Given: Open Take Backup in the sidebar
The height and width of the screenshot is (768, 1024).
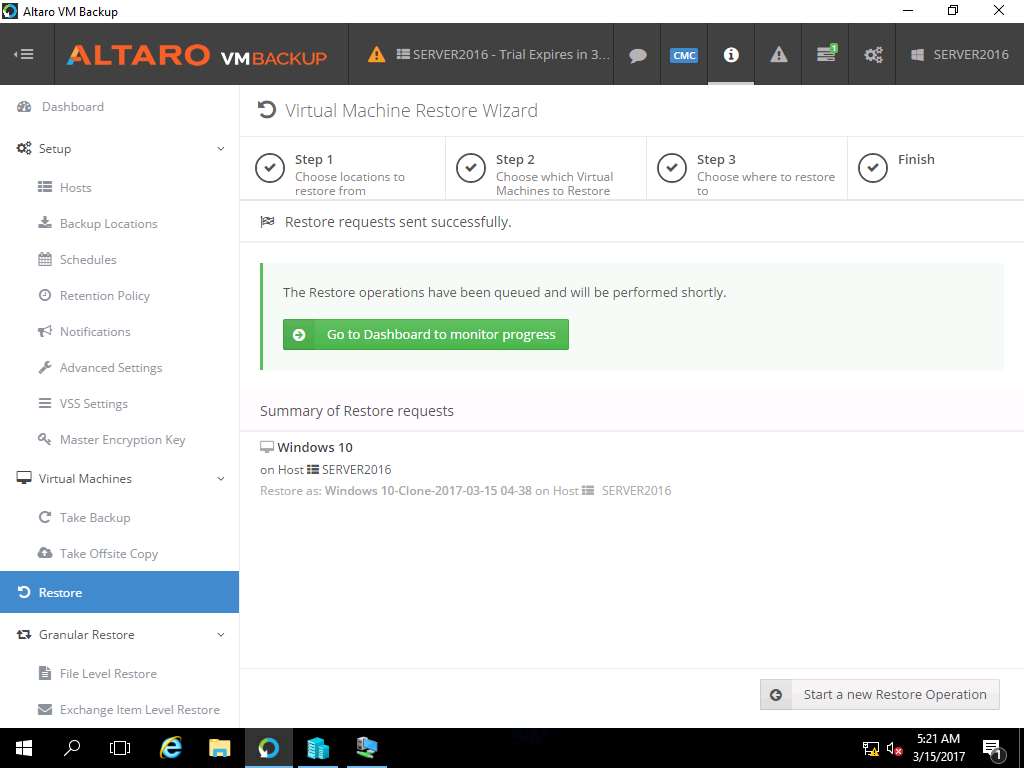Looking at the screenshot, I should [95, 517].
